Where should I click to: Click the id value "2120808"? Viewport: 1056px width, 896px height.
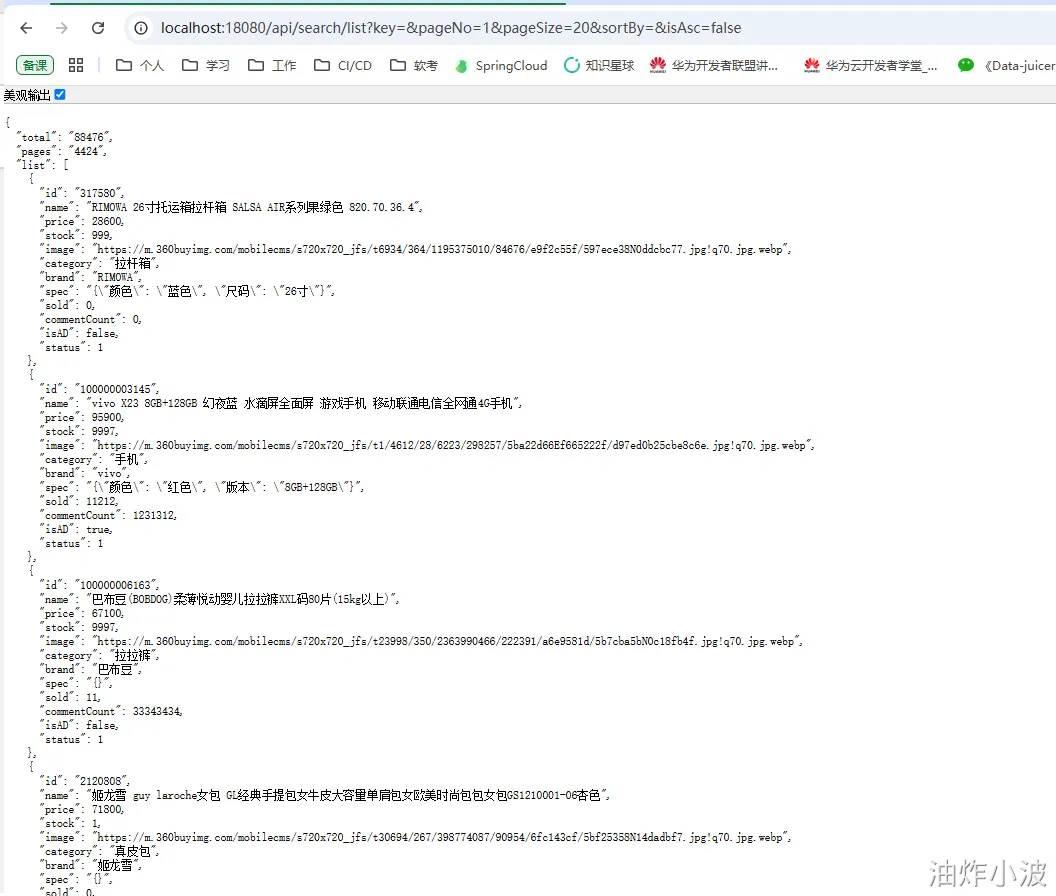tap(102, 781)
